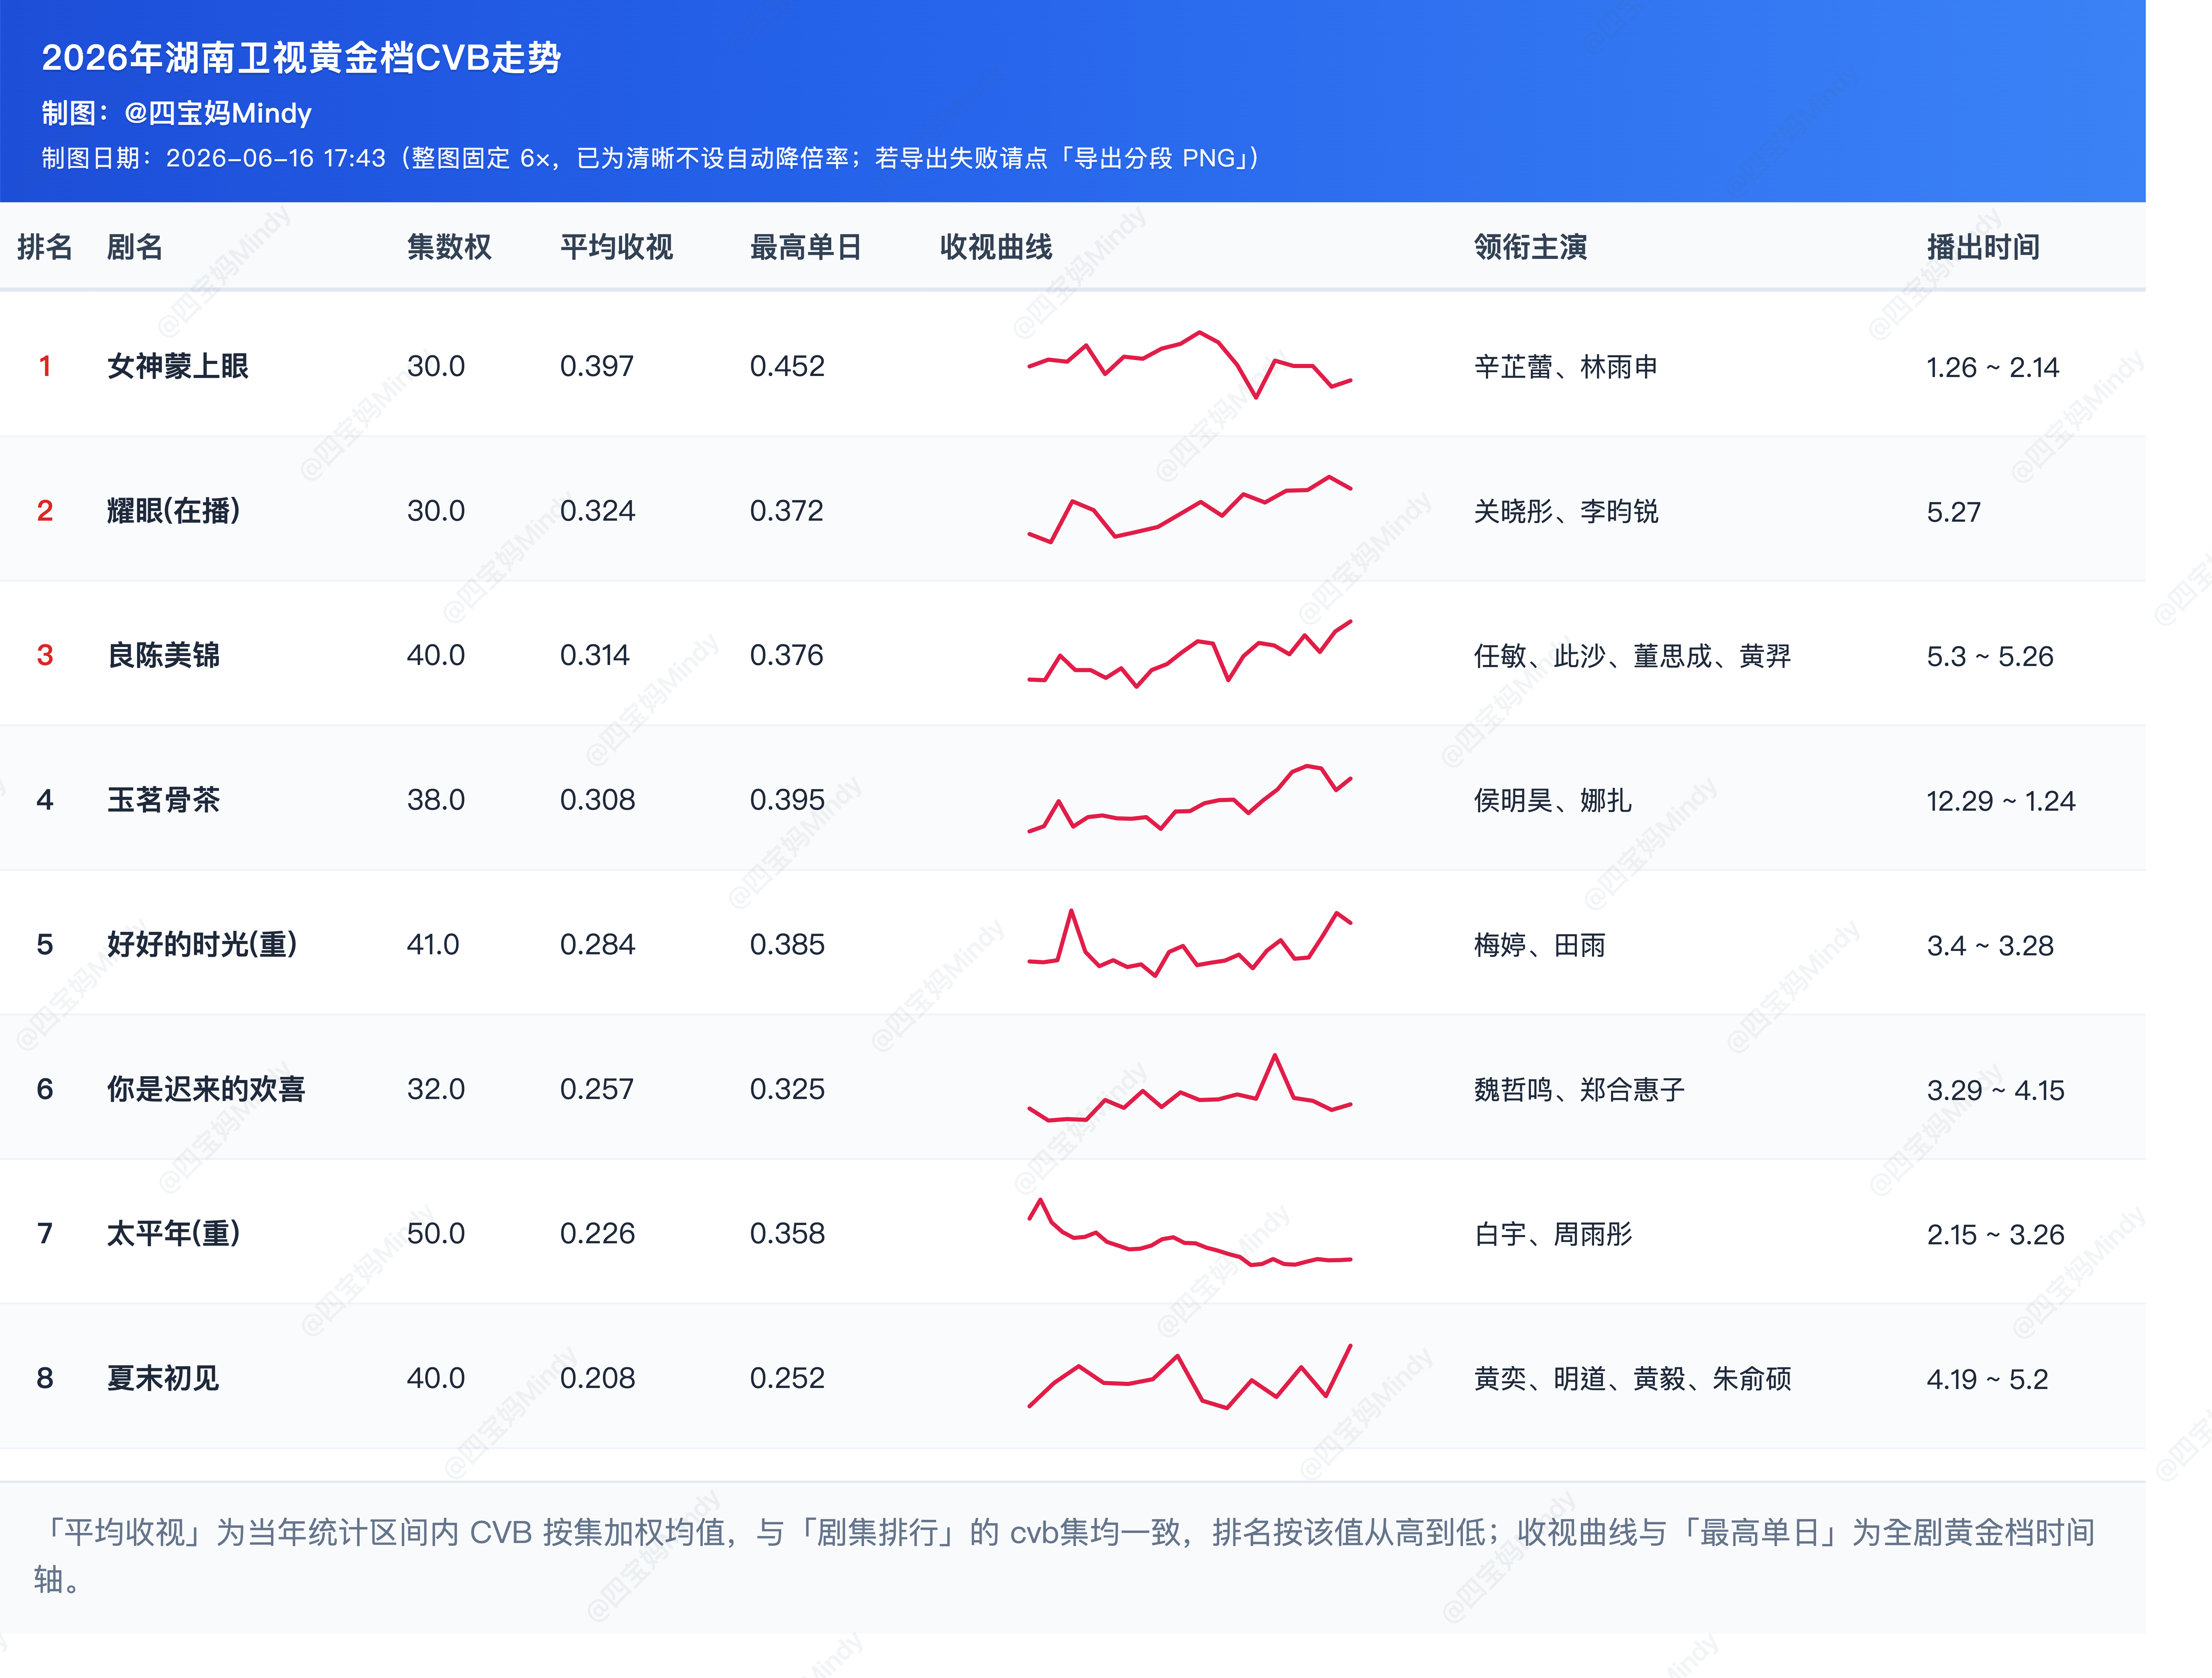Click the air dates 3.29 ~ 4.15
The height and width of the screenshot is (1678, 2212).
pyautogui.click(x=1996, y=1090)
